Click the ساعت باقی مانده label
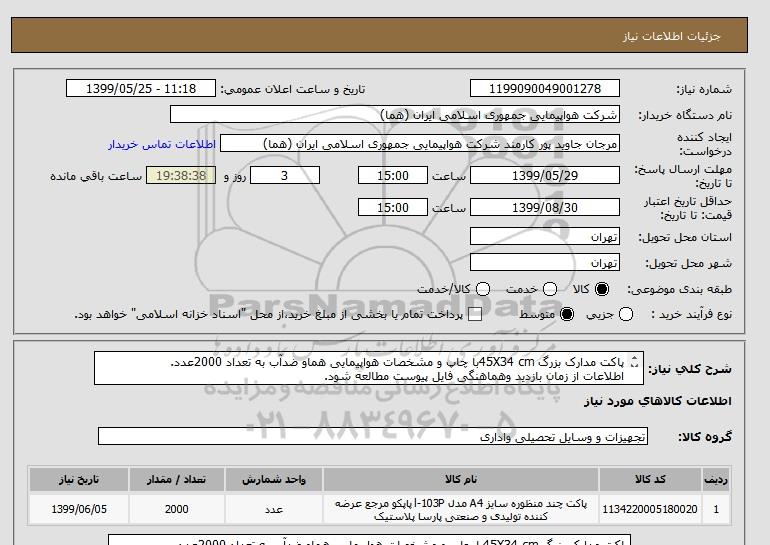Image resolution: width=770 pixels, height=545 pixels. [96, 176]
